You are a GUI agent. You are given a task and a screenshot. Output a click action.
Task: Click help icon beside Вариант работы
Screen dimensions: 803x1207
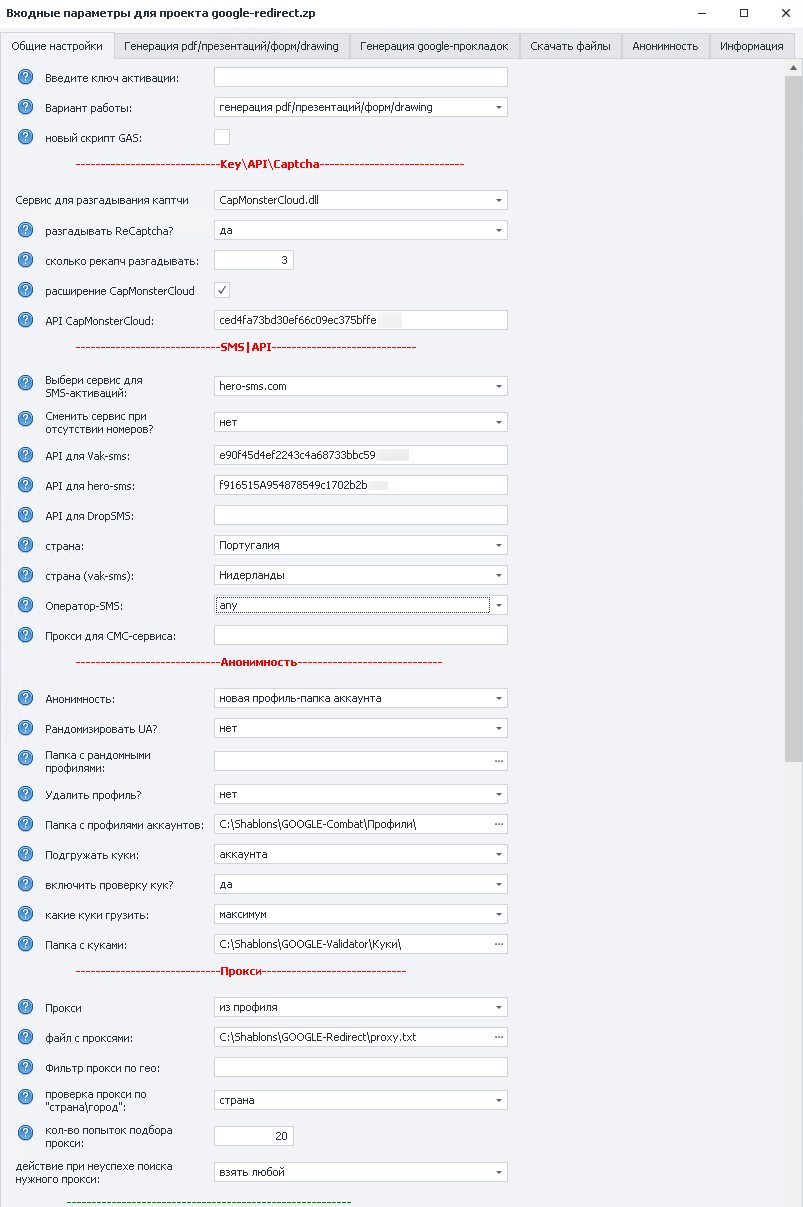pos(26,107)
